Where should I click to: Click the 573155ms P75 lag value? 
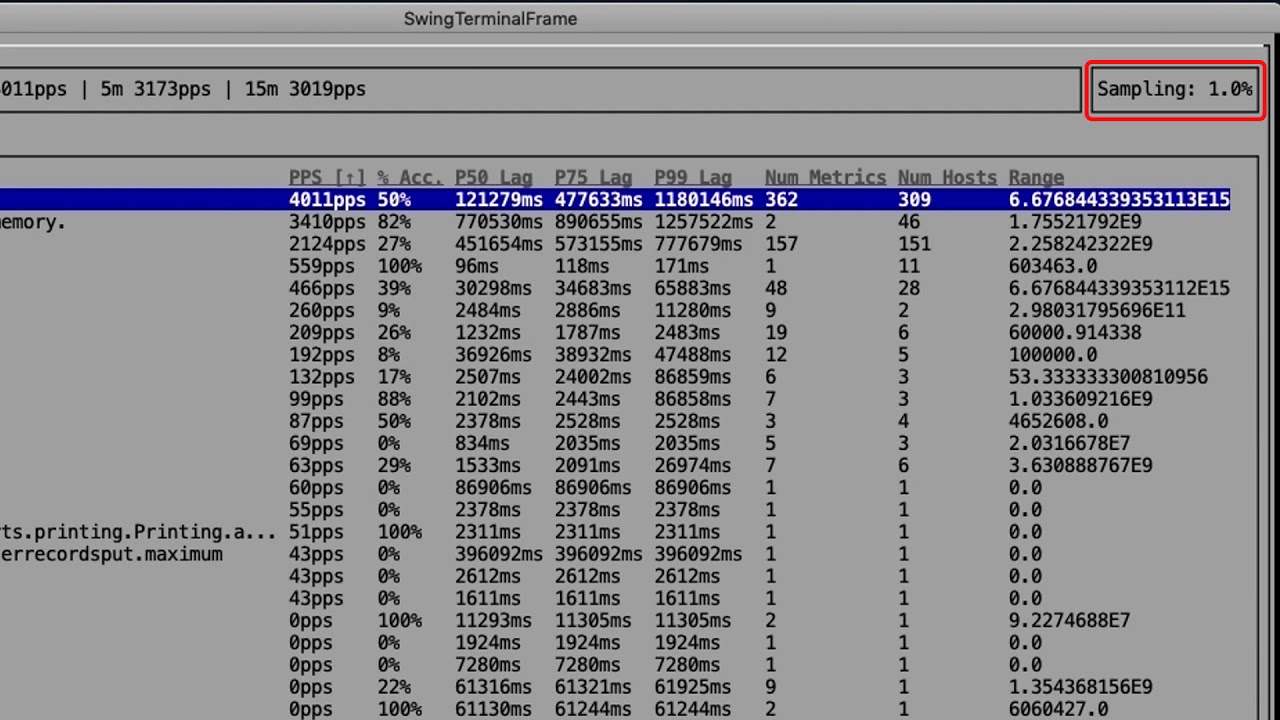coord(599,244)
